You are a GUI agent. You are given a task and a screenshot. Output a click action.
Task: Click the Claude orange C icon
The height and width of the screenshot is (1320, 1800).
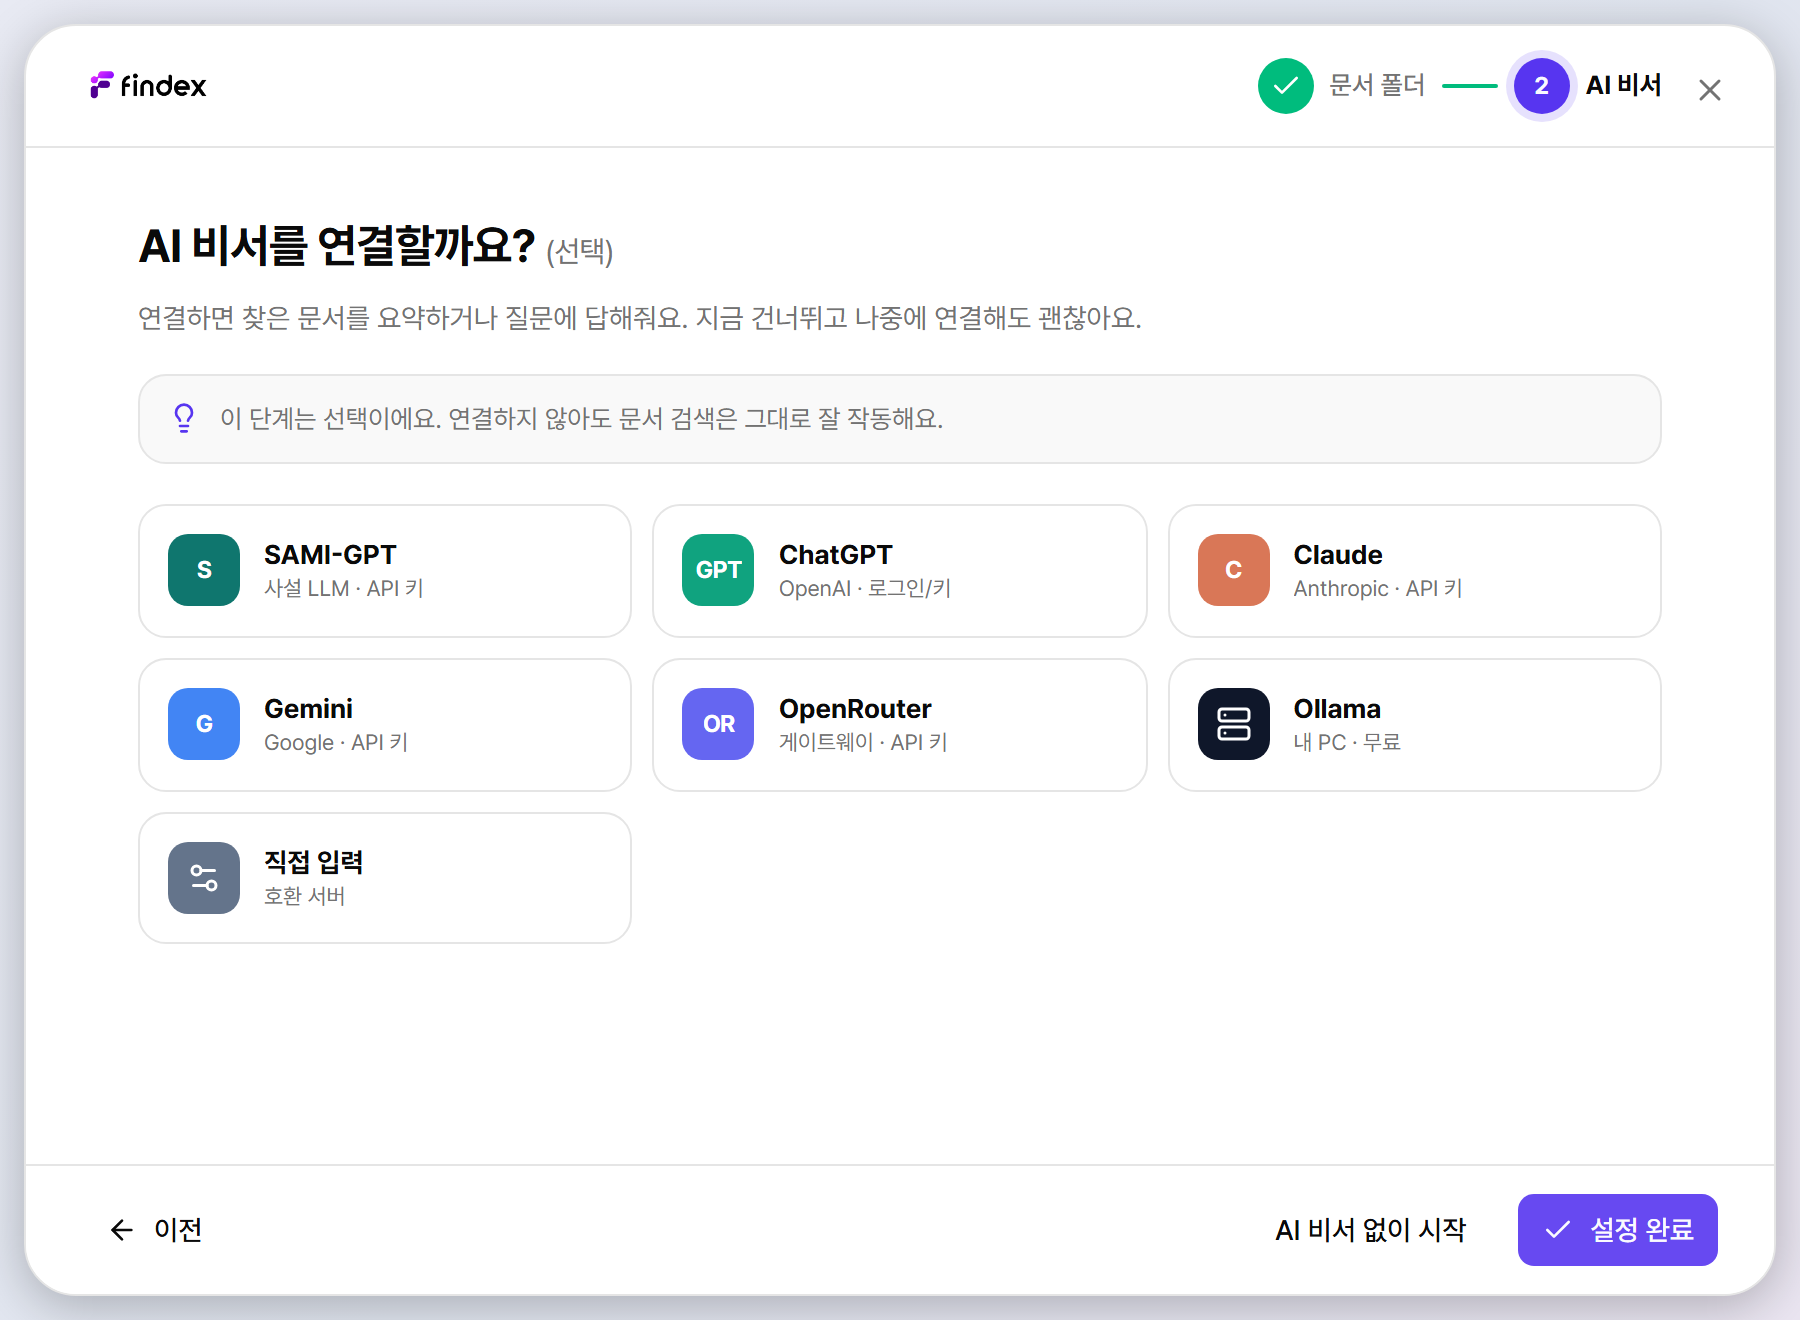[1234, 570]
